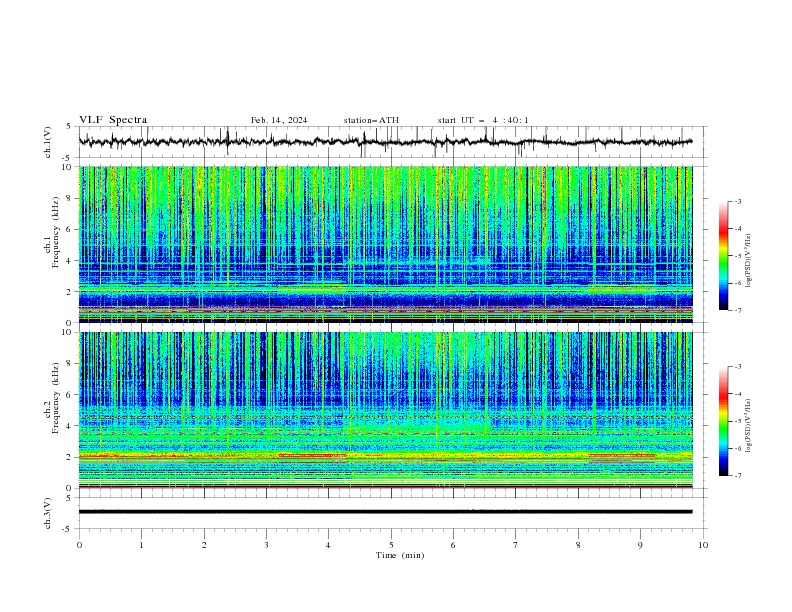Click inside the ch.2 spectrogram panel
792x612 pixels.
point(385,410)
